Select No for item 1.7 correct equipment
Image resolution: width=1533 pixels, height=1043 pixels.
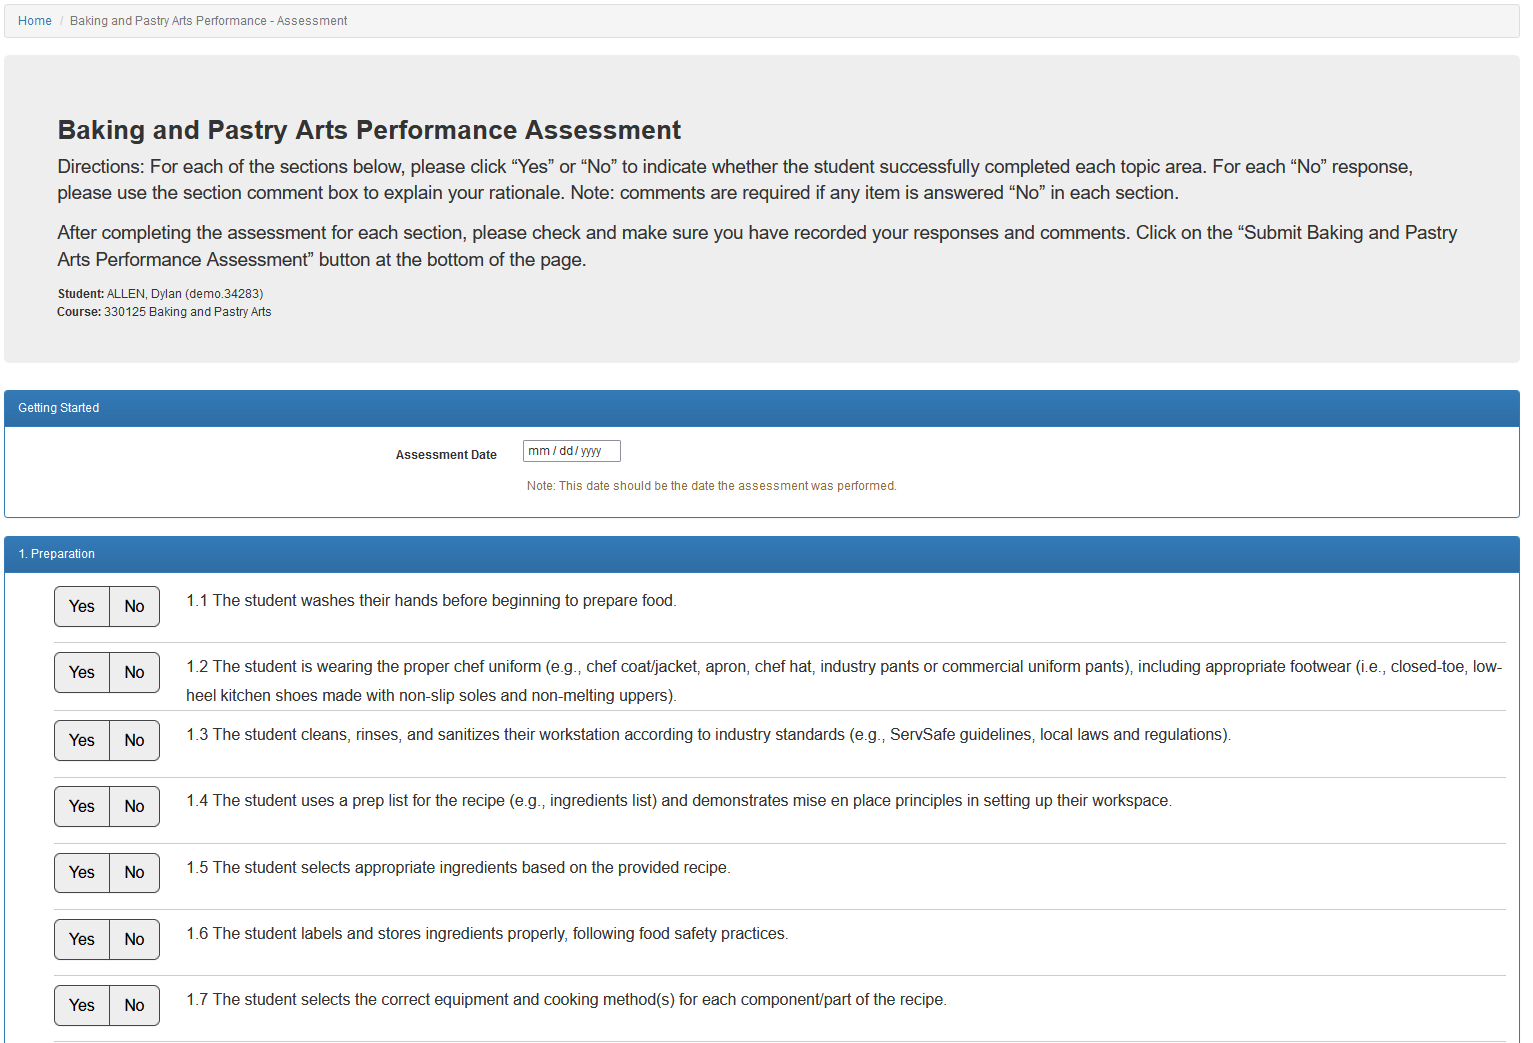pyautogui.click(x=134, y=1005)
